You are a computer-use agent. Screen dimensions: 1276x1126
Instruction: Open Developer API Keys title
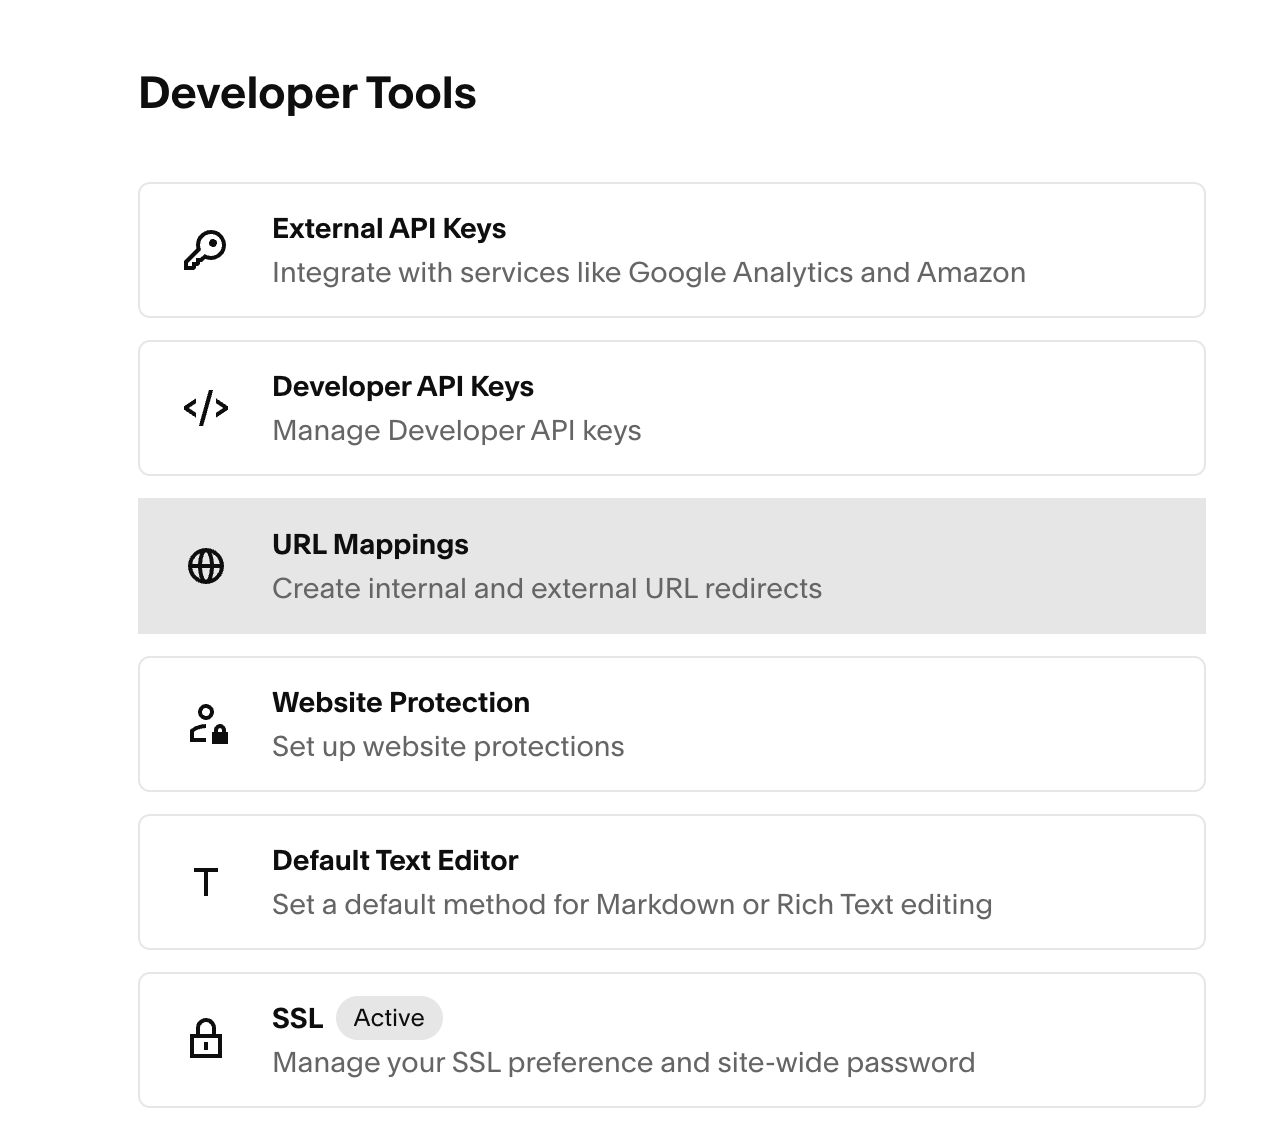pos(403,387)
